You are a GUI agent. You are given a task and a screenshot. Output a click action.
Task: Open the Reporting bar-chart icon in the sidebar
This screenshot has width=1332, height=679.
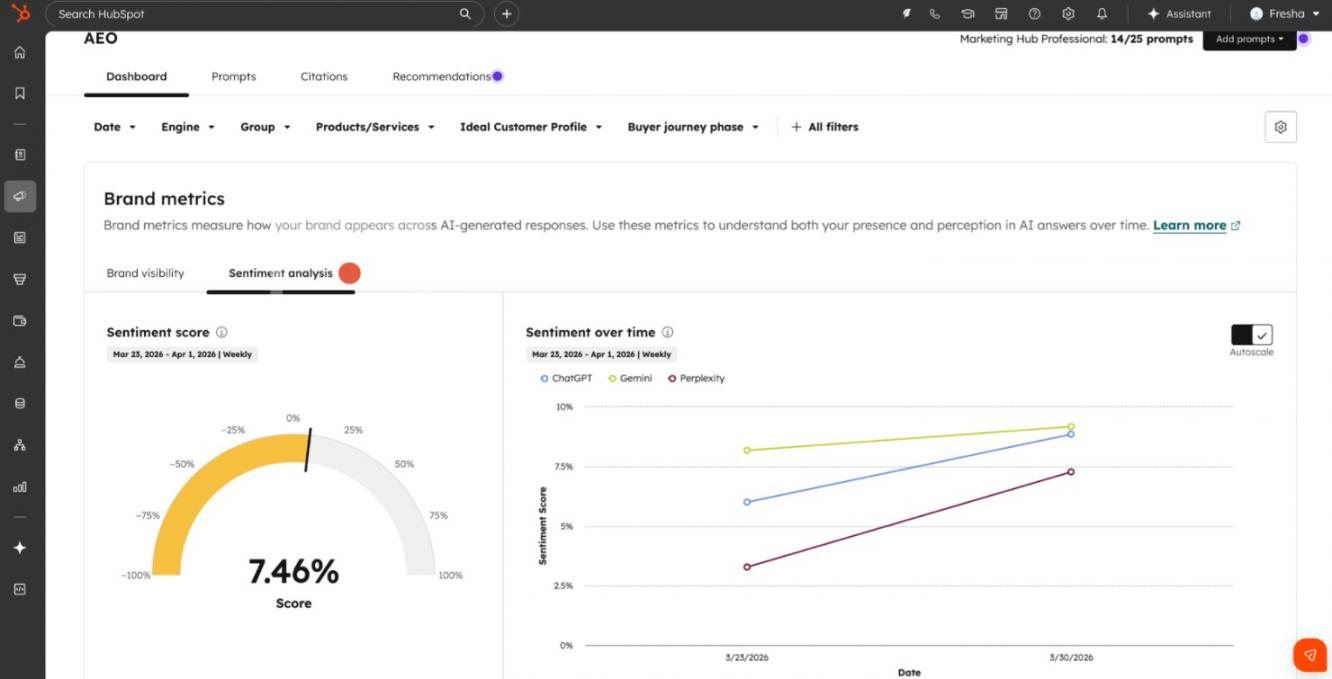[20, 487]
